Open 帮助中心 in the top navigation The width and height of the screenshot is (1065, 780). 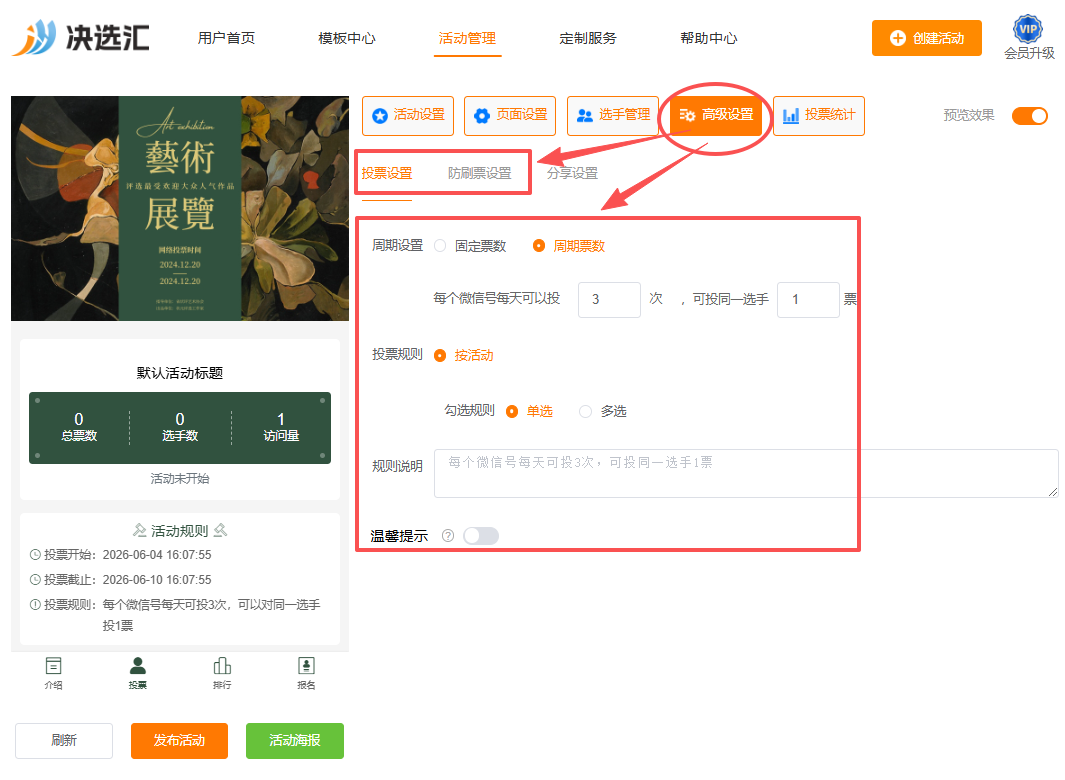tap(709, 38)
